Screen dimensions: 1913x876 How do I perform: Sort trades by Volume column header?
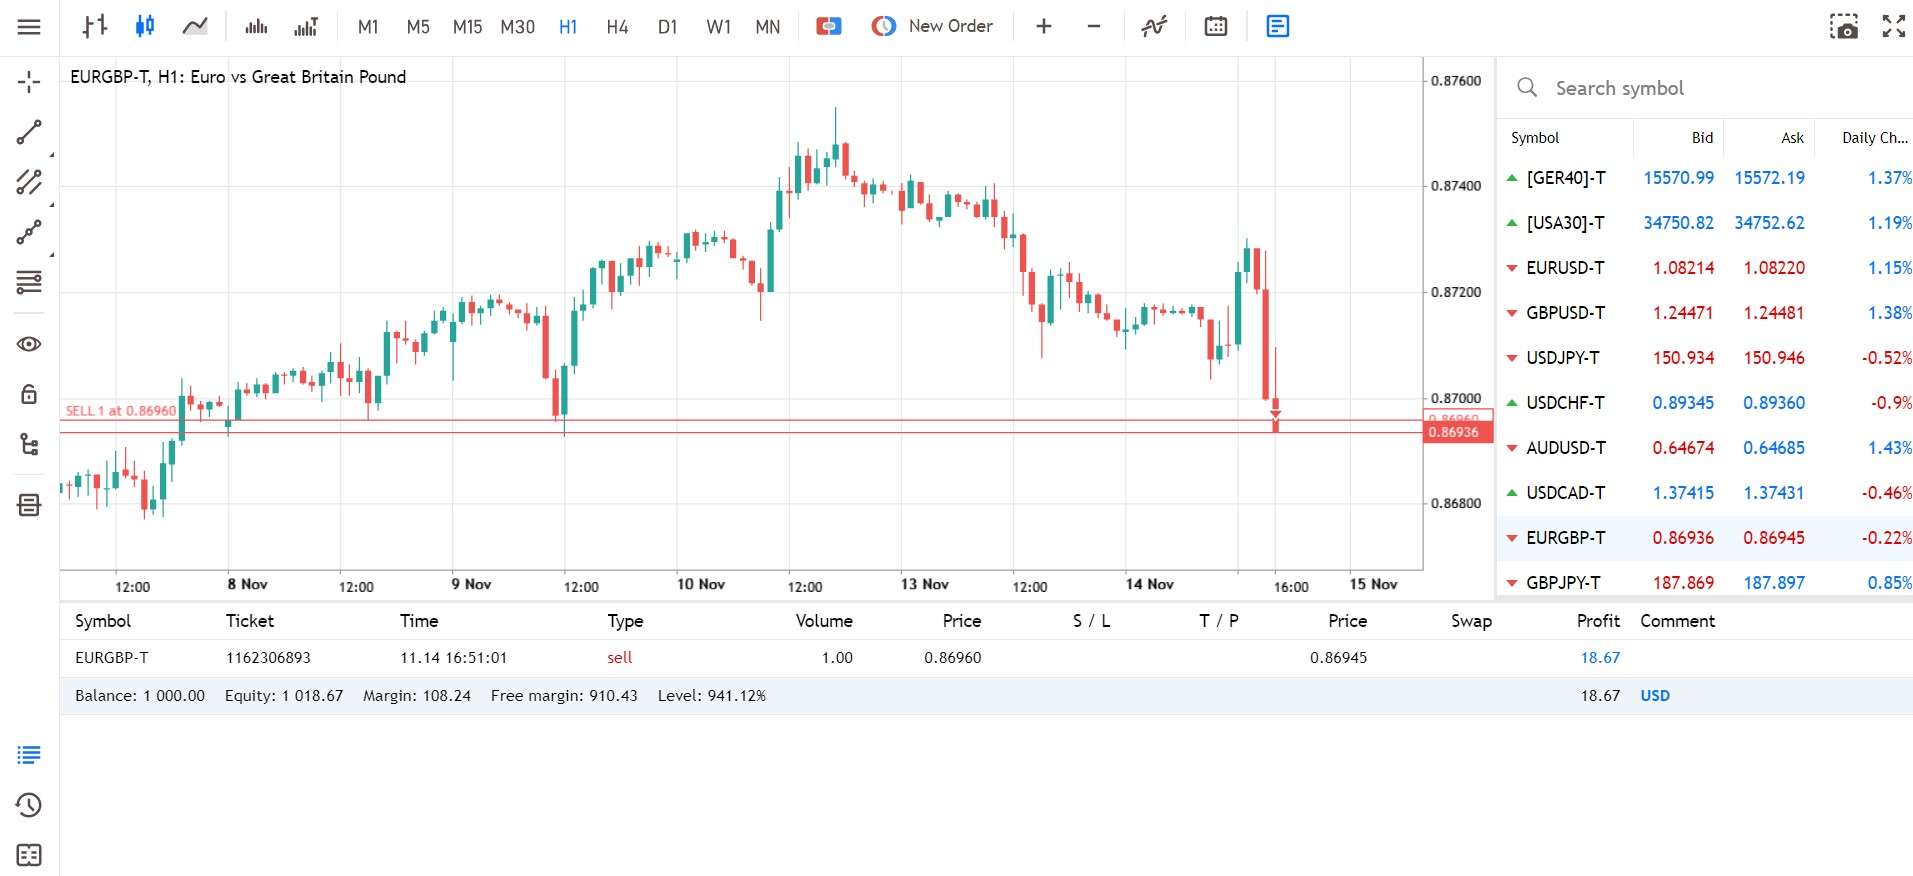(x=824, y=621)
